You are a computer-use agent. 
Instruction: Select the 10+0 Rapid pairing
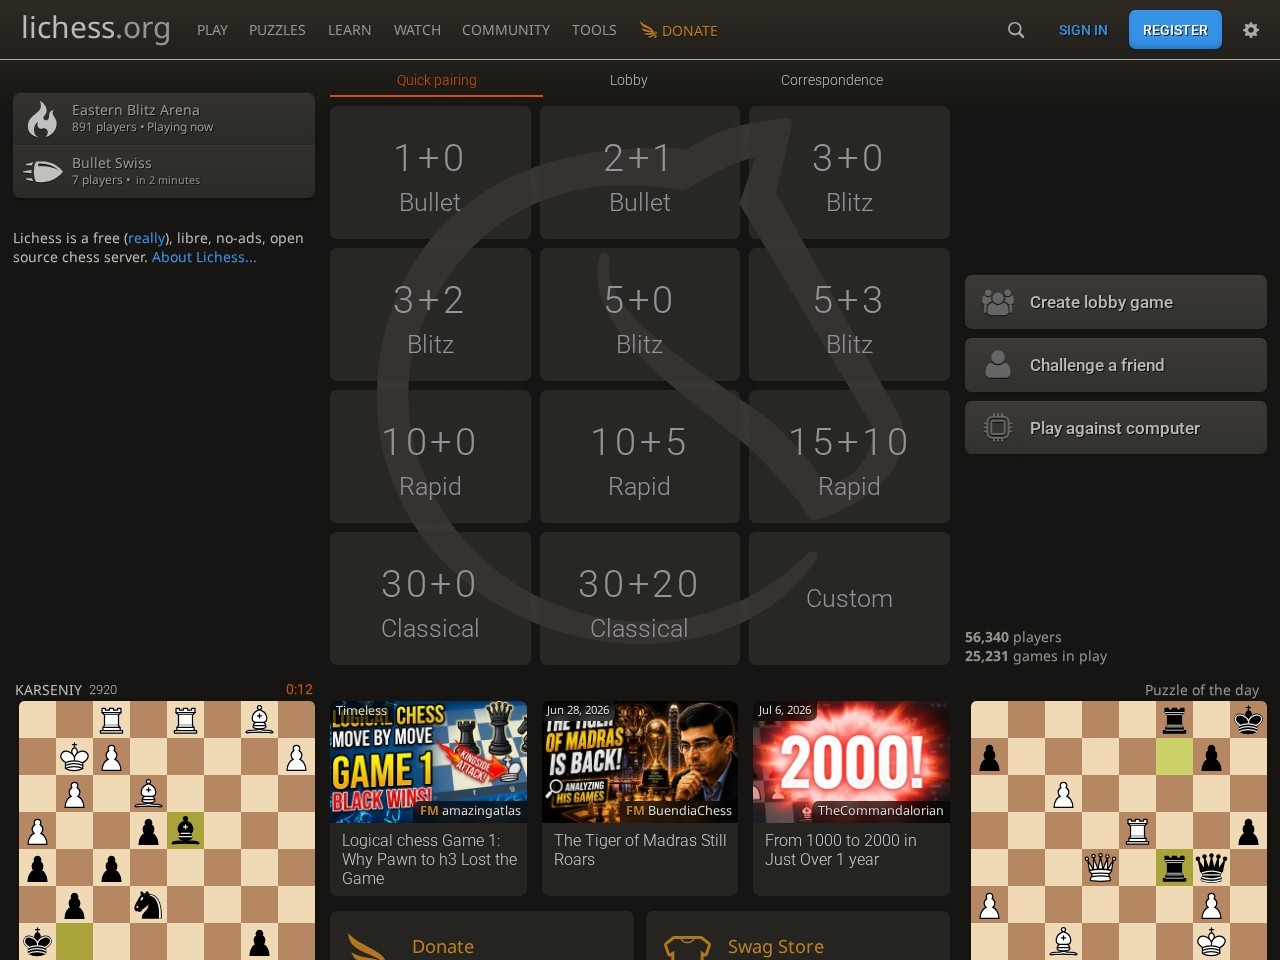[430, 457]
